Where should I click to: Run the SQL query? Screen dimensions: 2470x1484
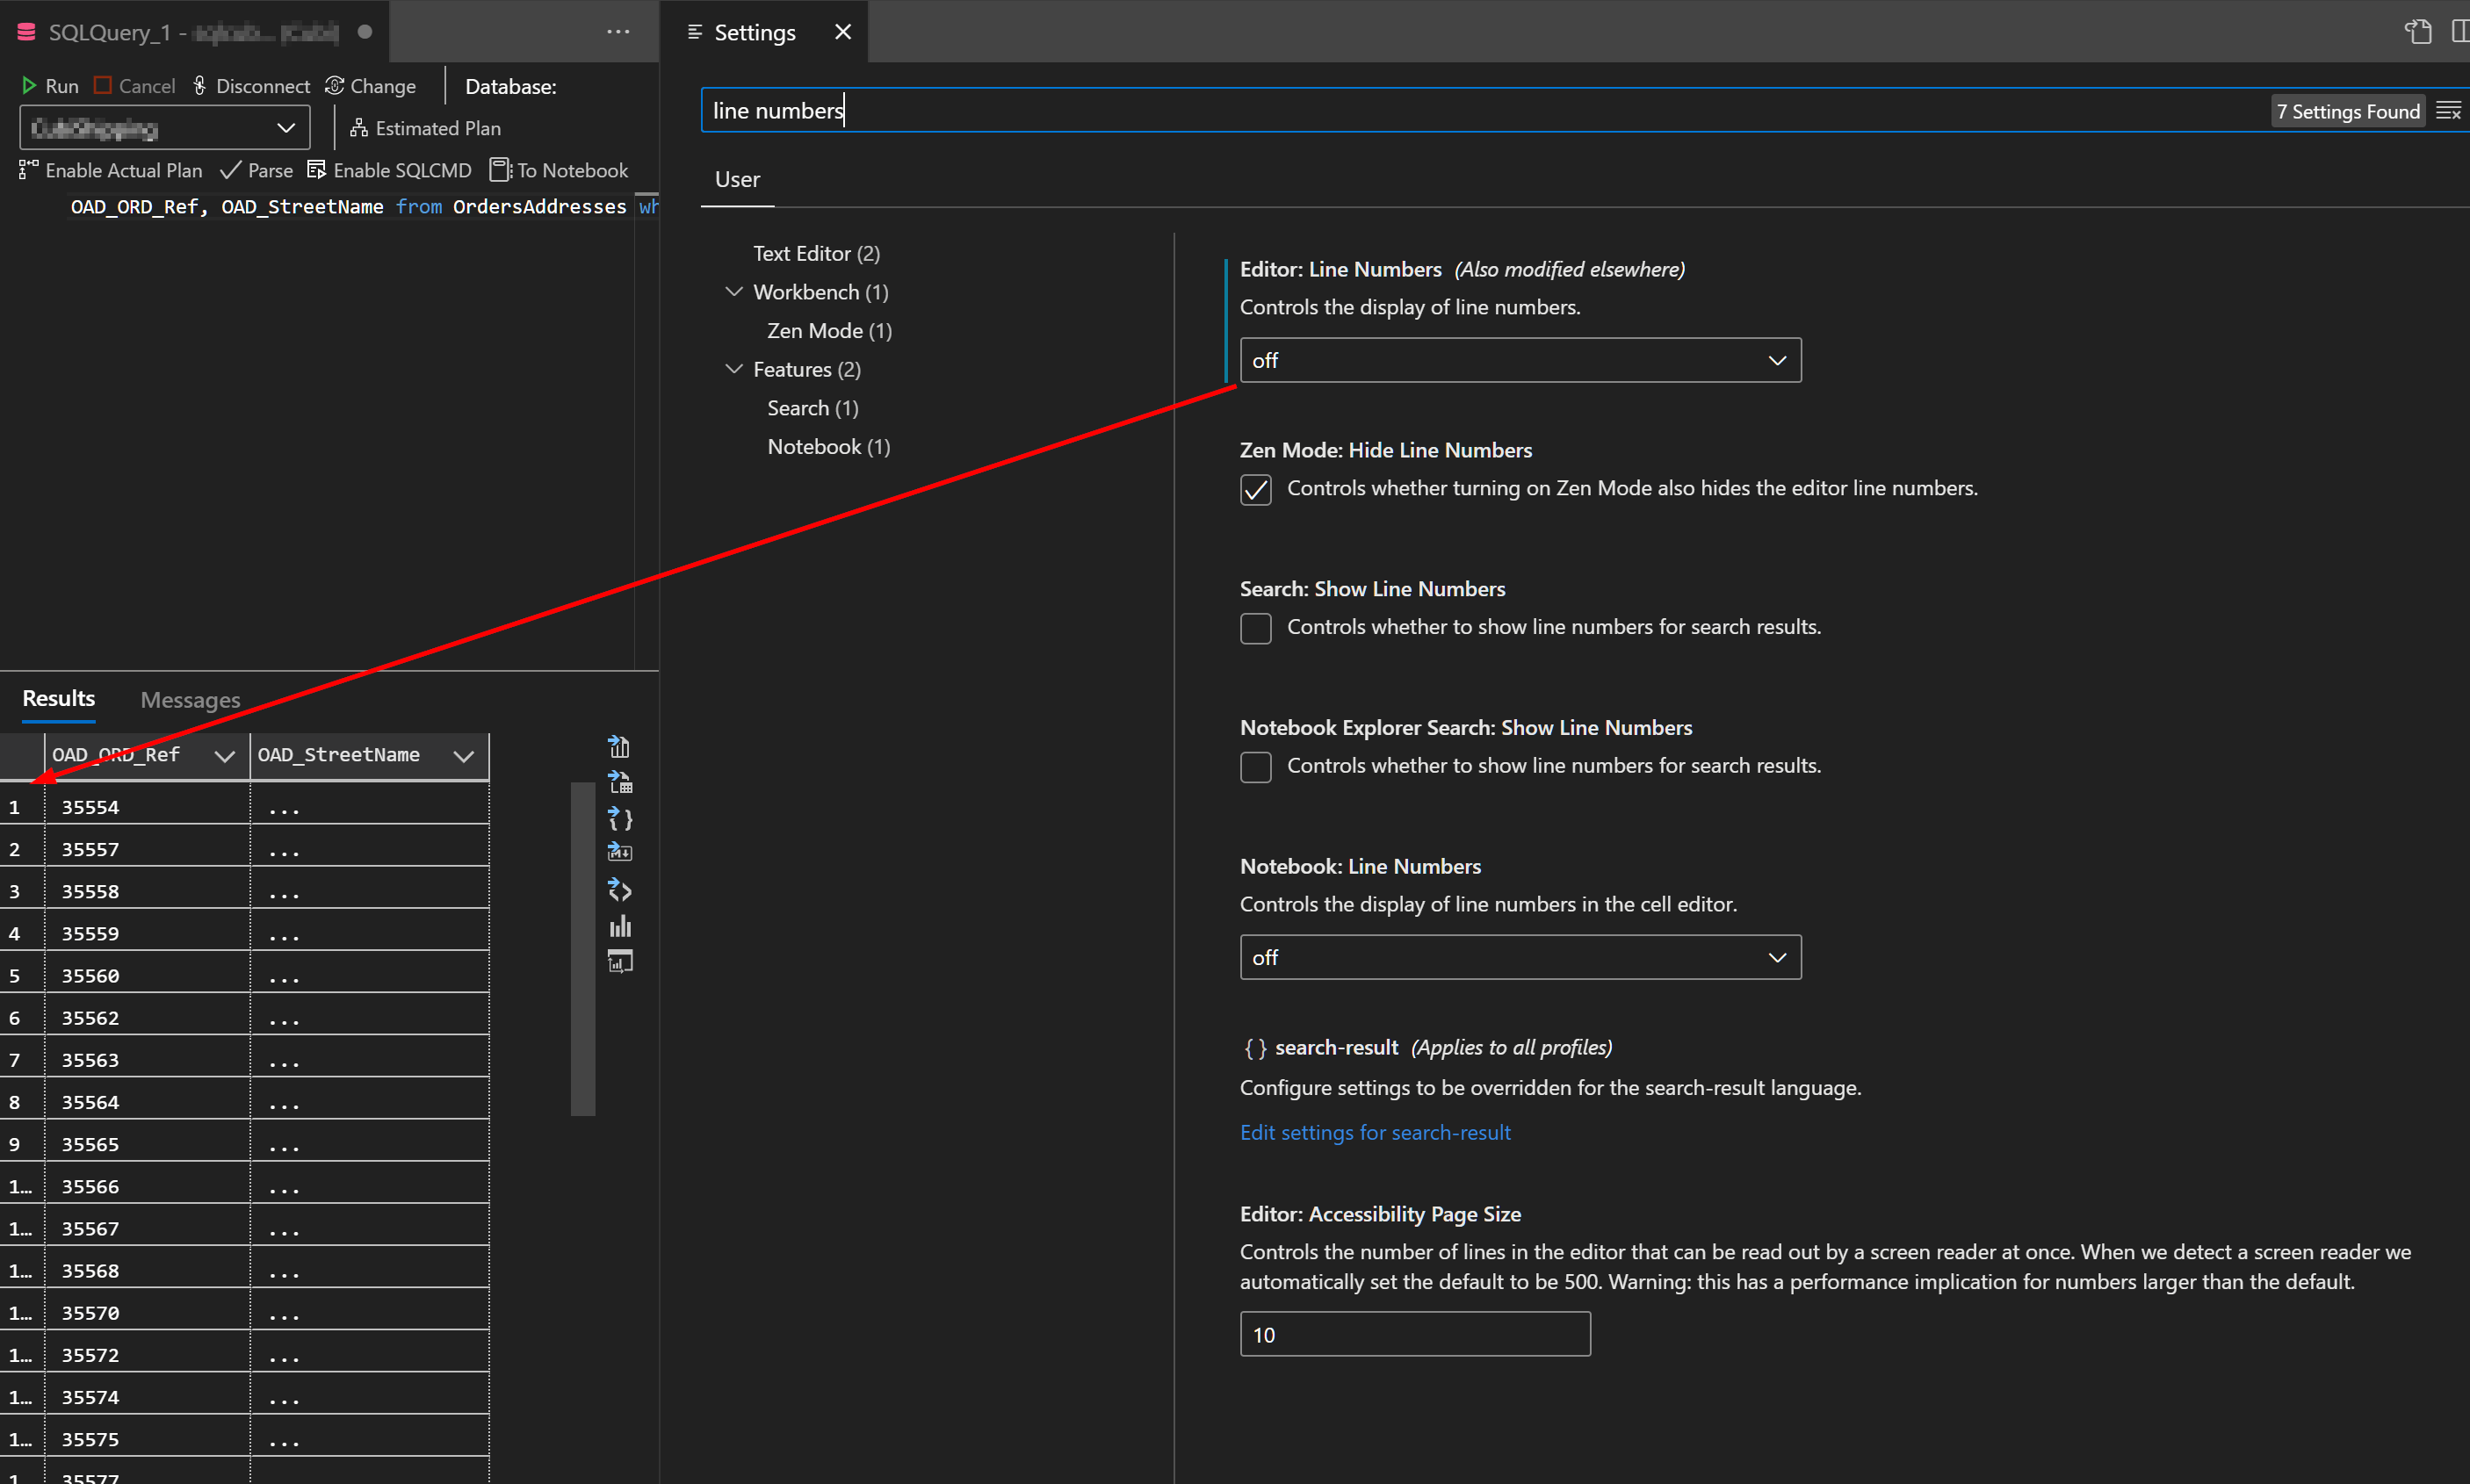49,86
